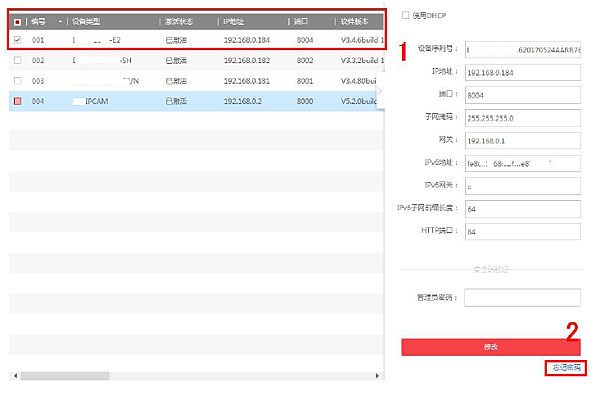Click the 网关 field showing 192.168.0.1
The image size is (600, 396).
[523, 141]
